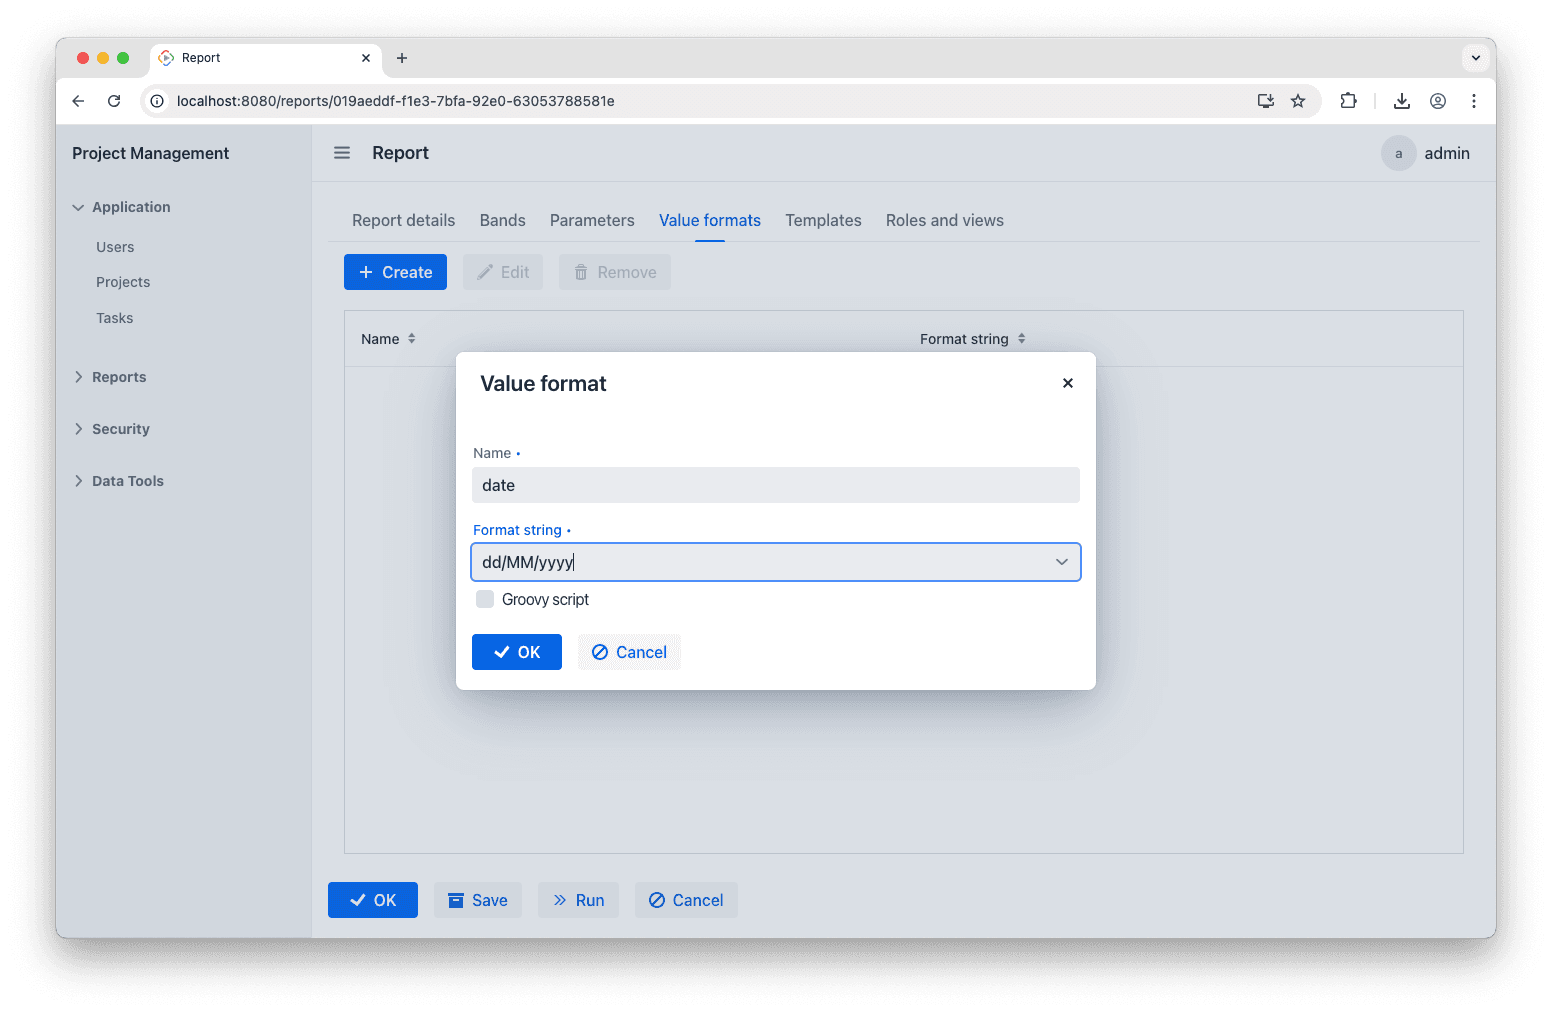The image size is (1552, 1012).
Task: Click the Name input field containing date
Action: pyautogui.click(x=776, y=485)
